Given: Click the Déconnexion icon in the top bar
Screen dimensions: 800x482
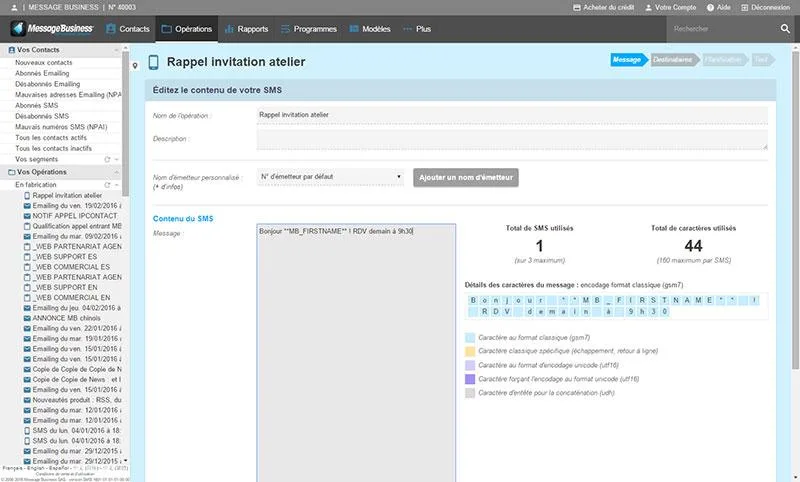Looking at the screenshot, I should click(744, 8).
